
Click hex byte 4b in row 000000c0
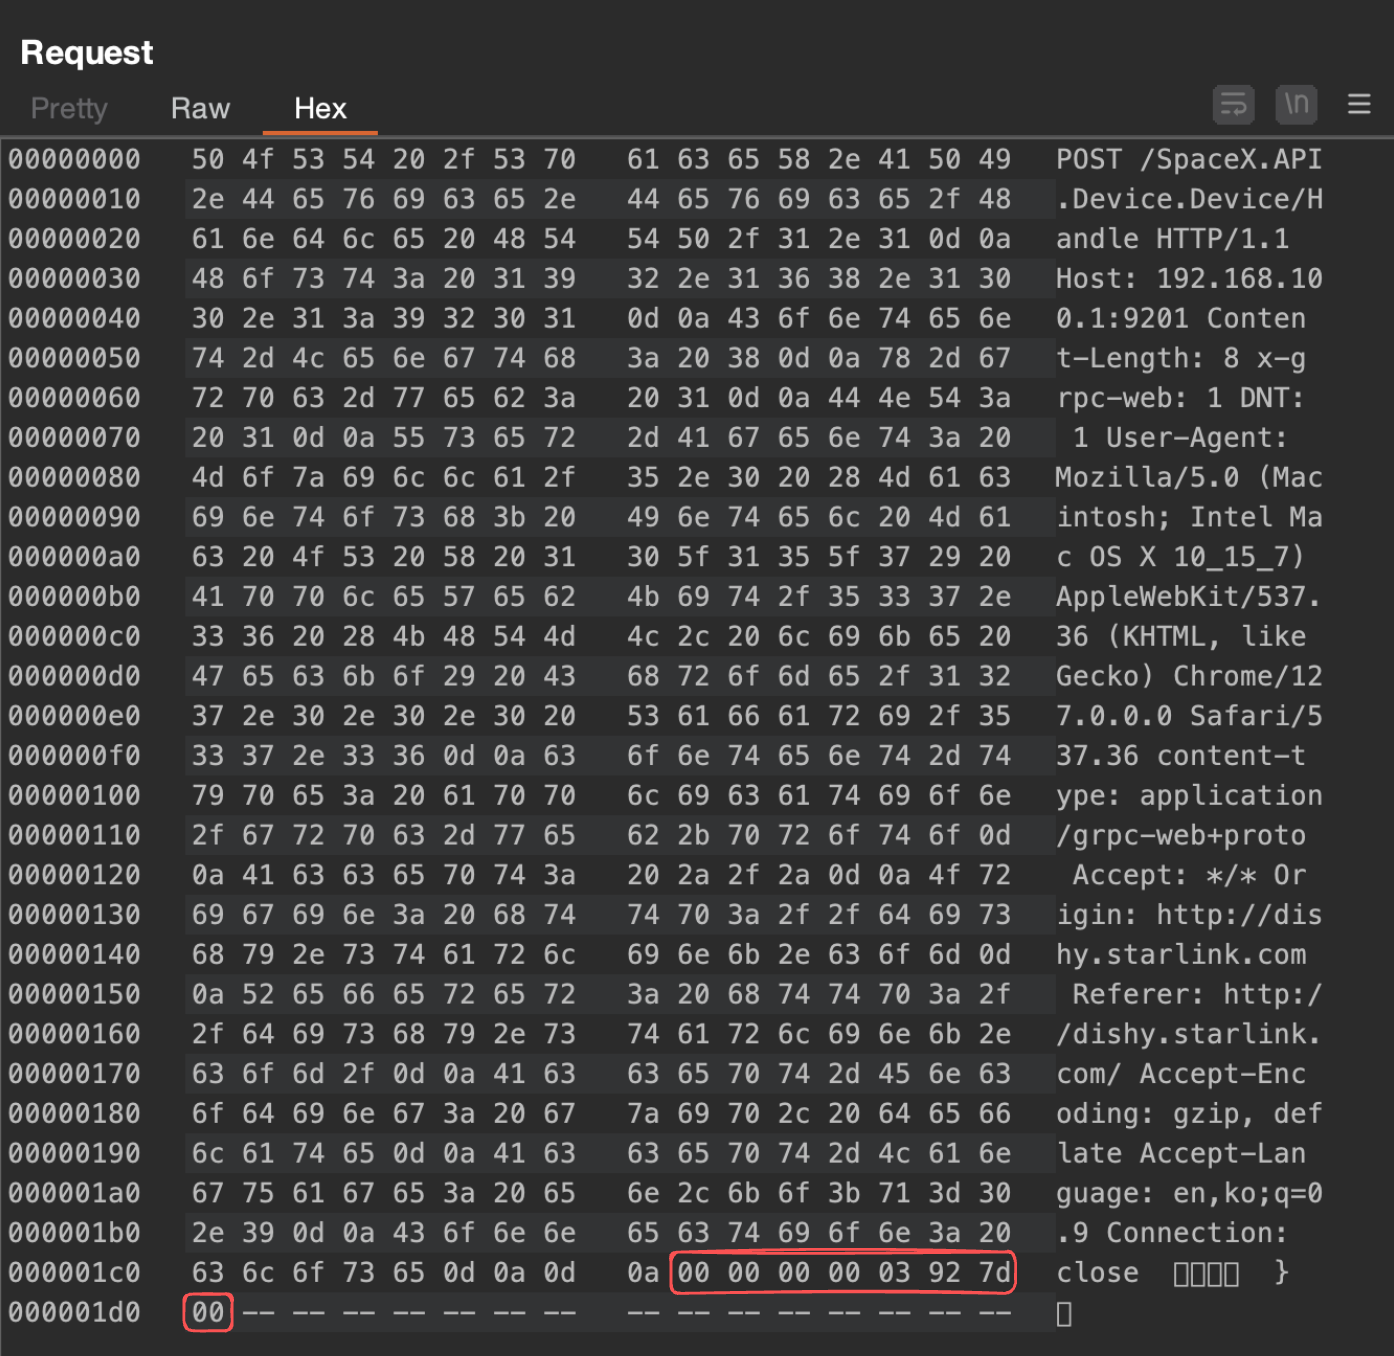[x=409, y=636]
